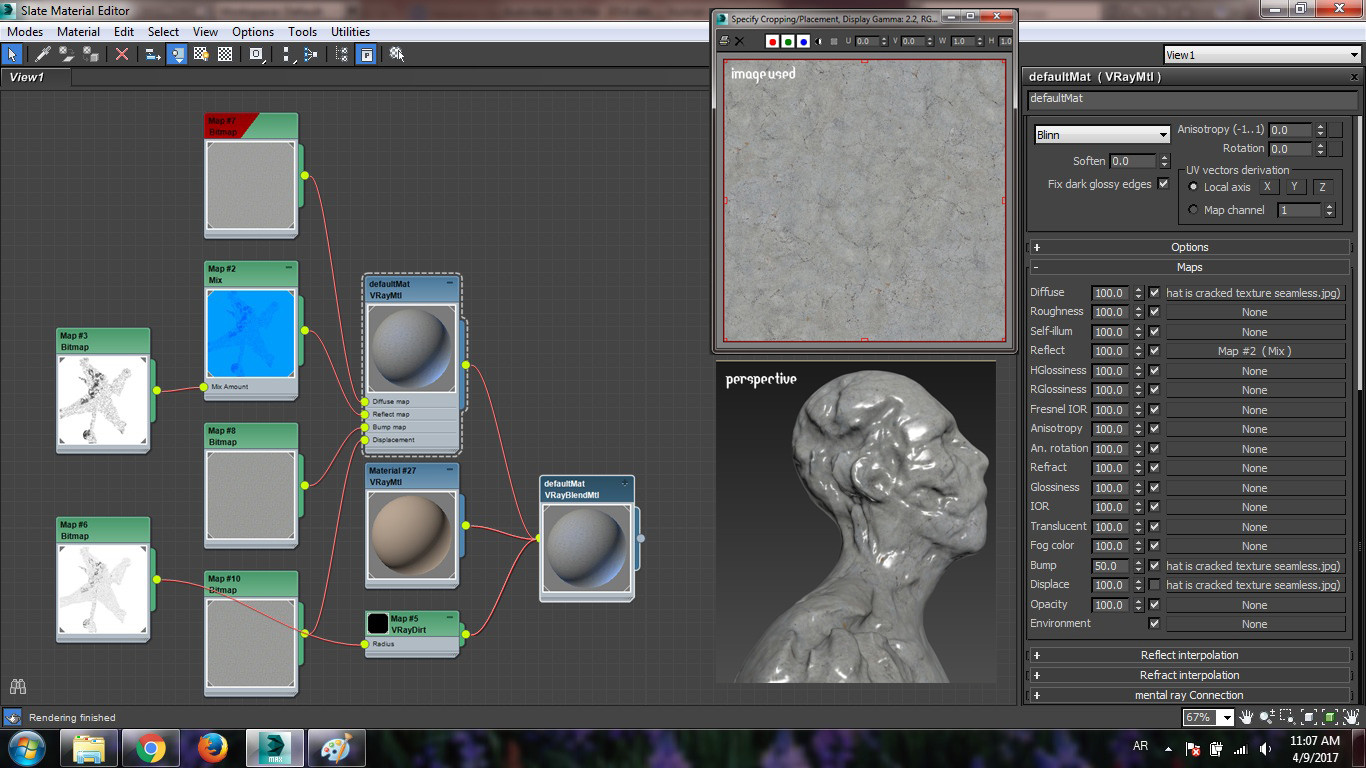The width and height of the screenshot is (1366, 768).
Task: Toggle monochrome display in cropping window
Action: 819,41
